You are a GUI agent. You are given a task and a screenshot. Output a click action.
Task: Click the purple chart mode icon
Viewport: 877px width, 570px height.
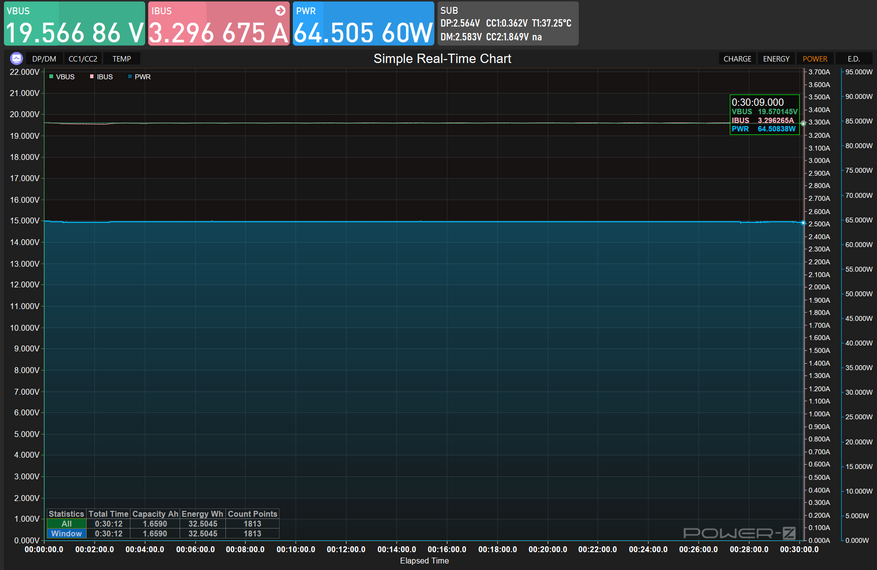pos(16,58)
